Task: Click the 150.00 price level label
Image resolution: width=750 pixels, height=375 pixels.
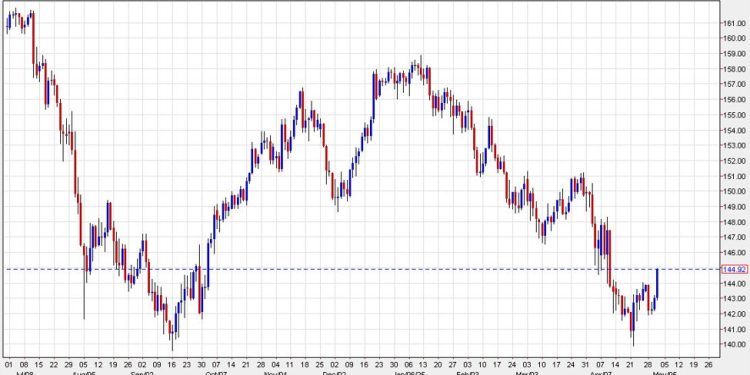Action: tap(734, 191)
